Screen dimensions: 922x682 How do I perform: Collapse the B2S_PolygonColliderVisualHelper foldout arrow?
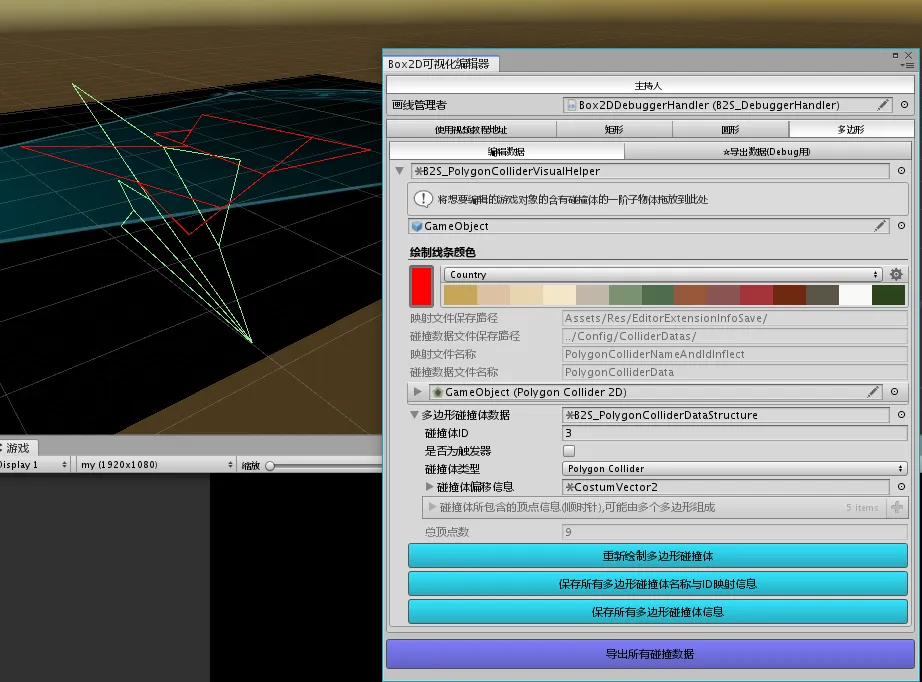400,171
